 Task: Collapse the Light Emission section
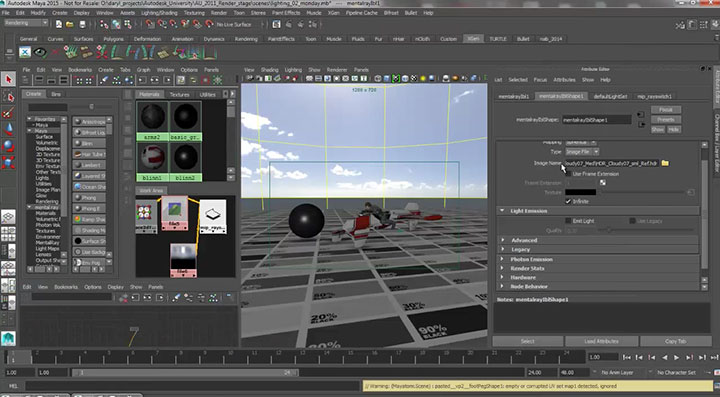coord(529,211)
